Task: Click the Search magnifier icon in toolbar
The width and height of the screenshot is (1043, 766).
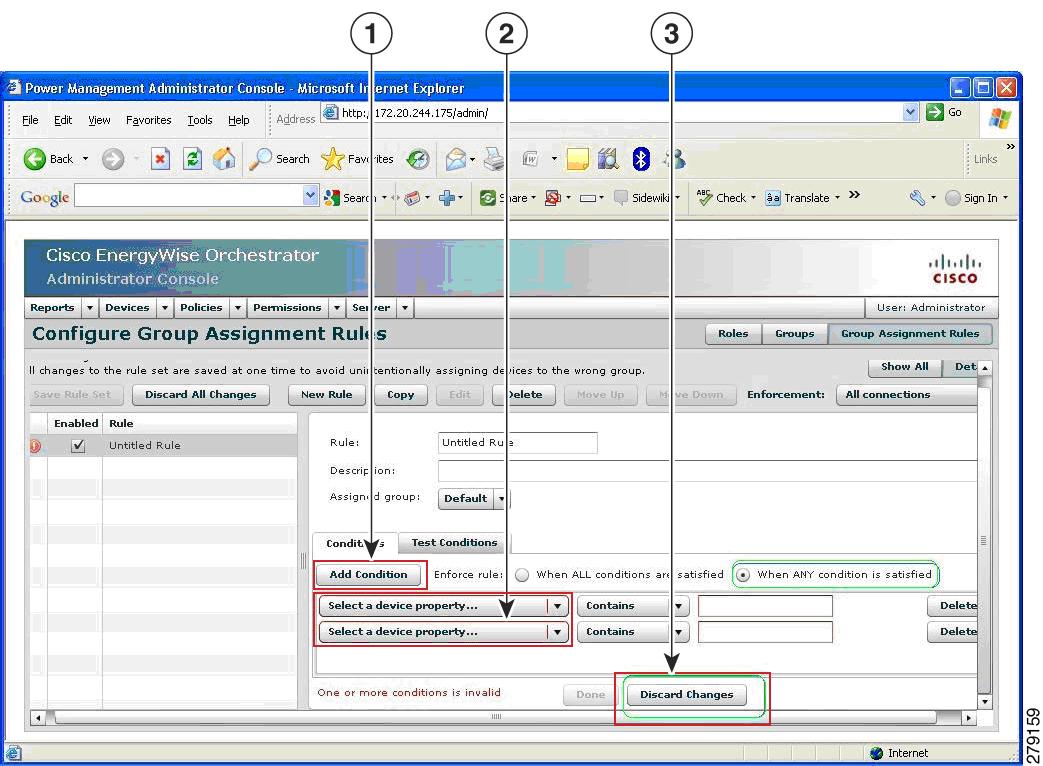Action: coord(260,159)
